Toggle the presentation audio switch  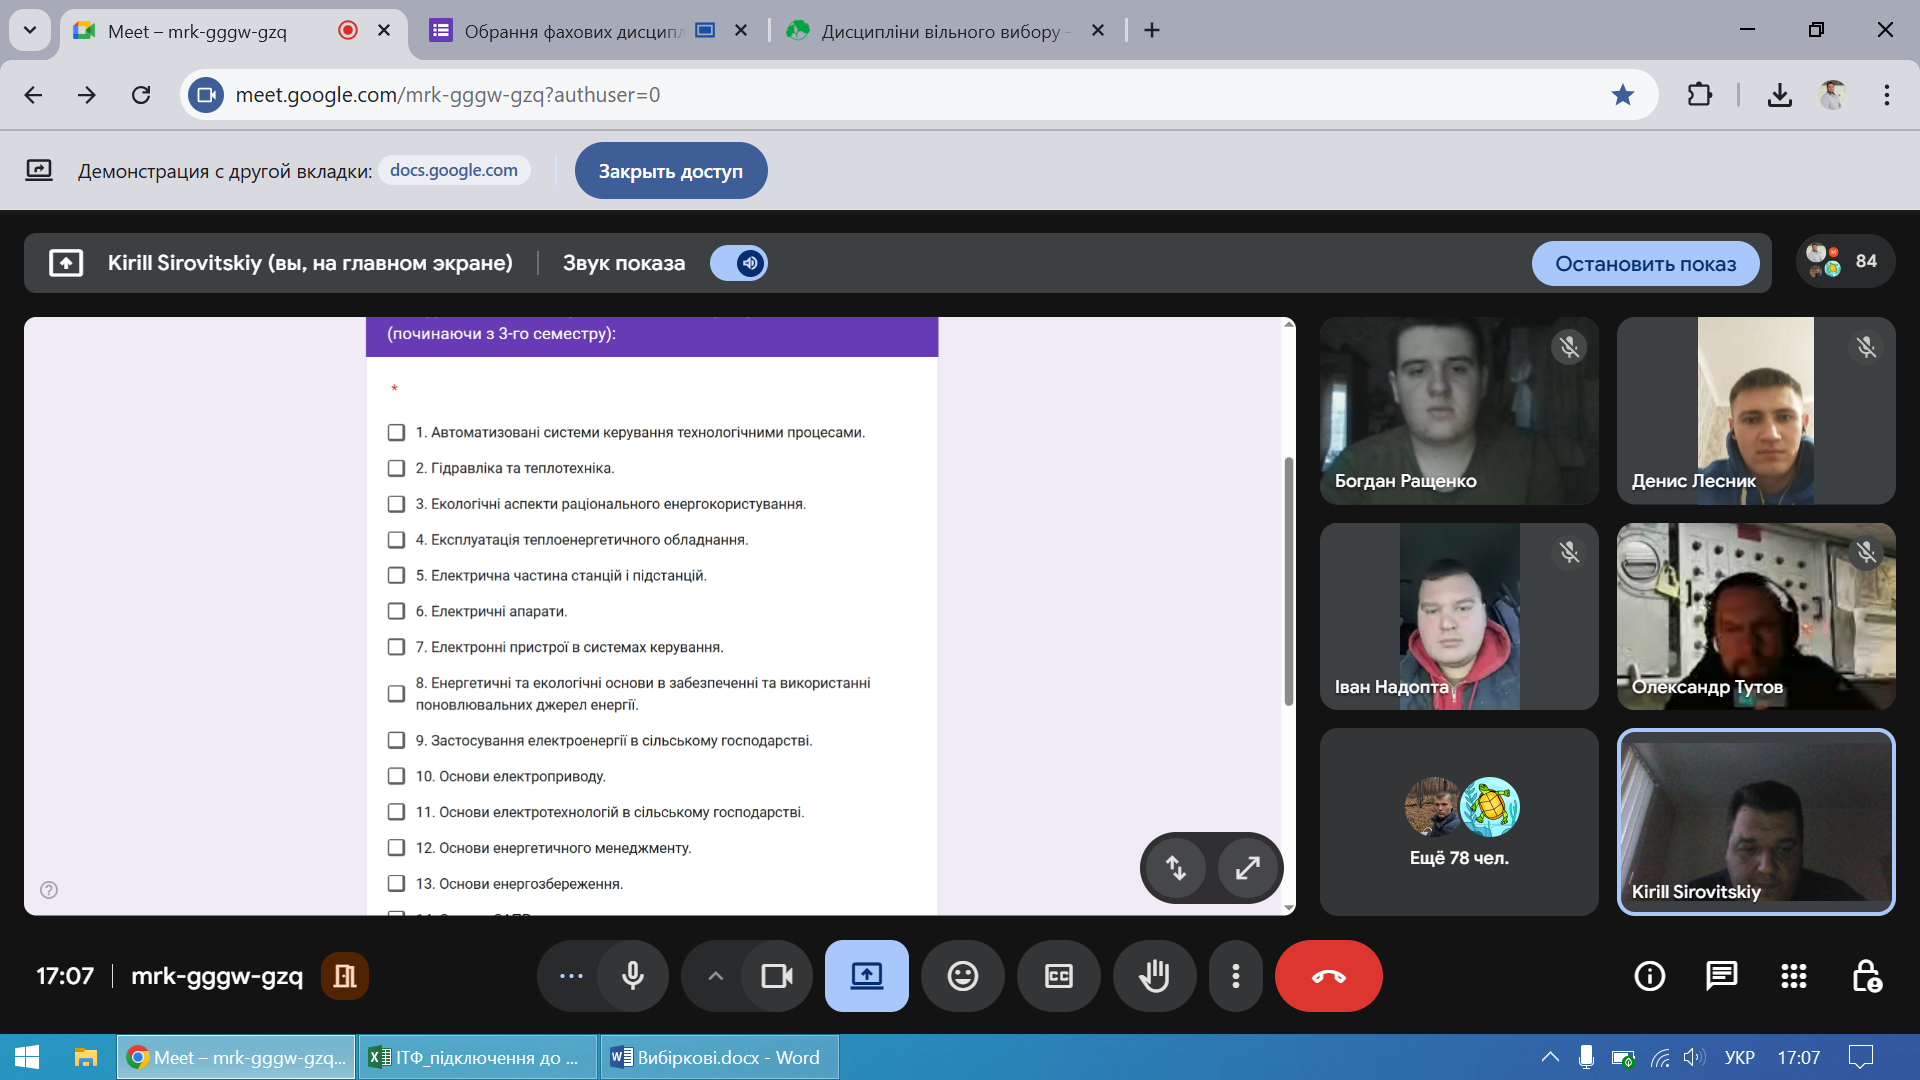click(739, 263)
